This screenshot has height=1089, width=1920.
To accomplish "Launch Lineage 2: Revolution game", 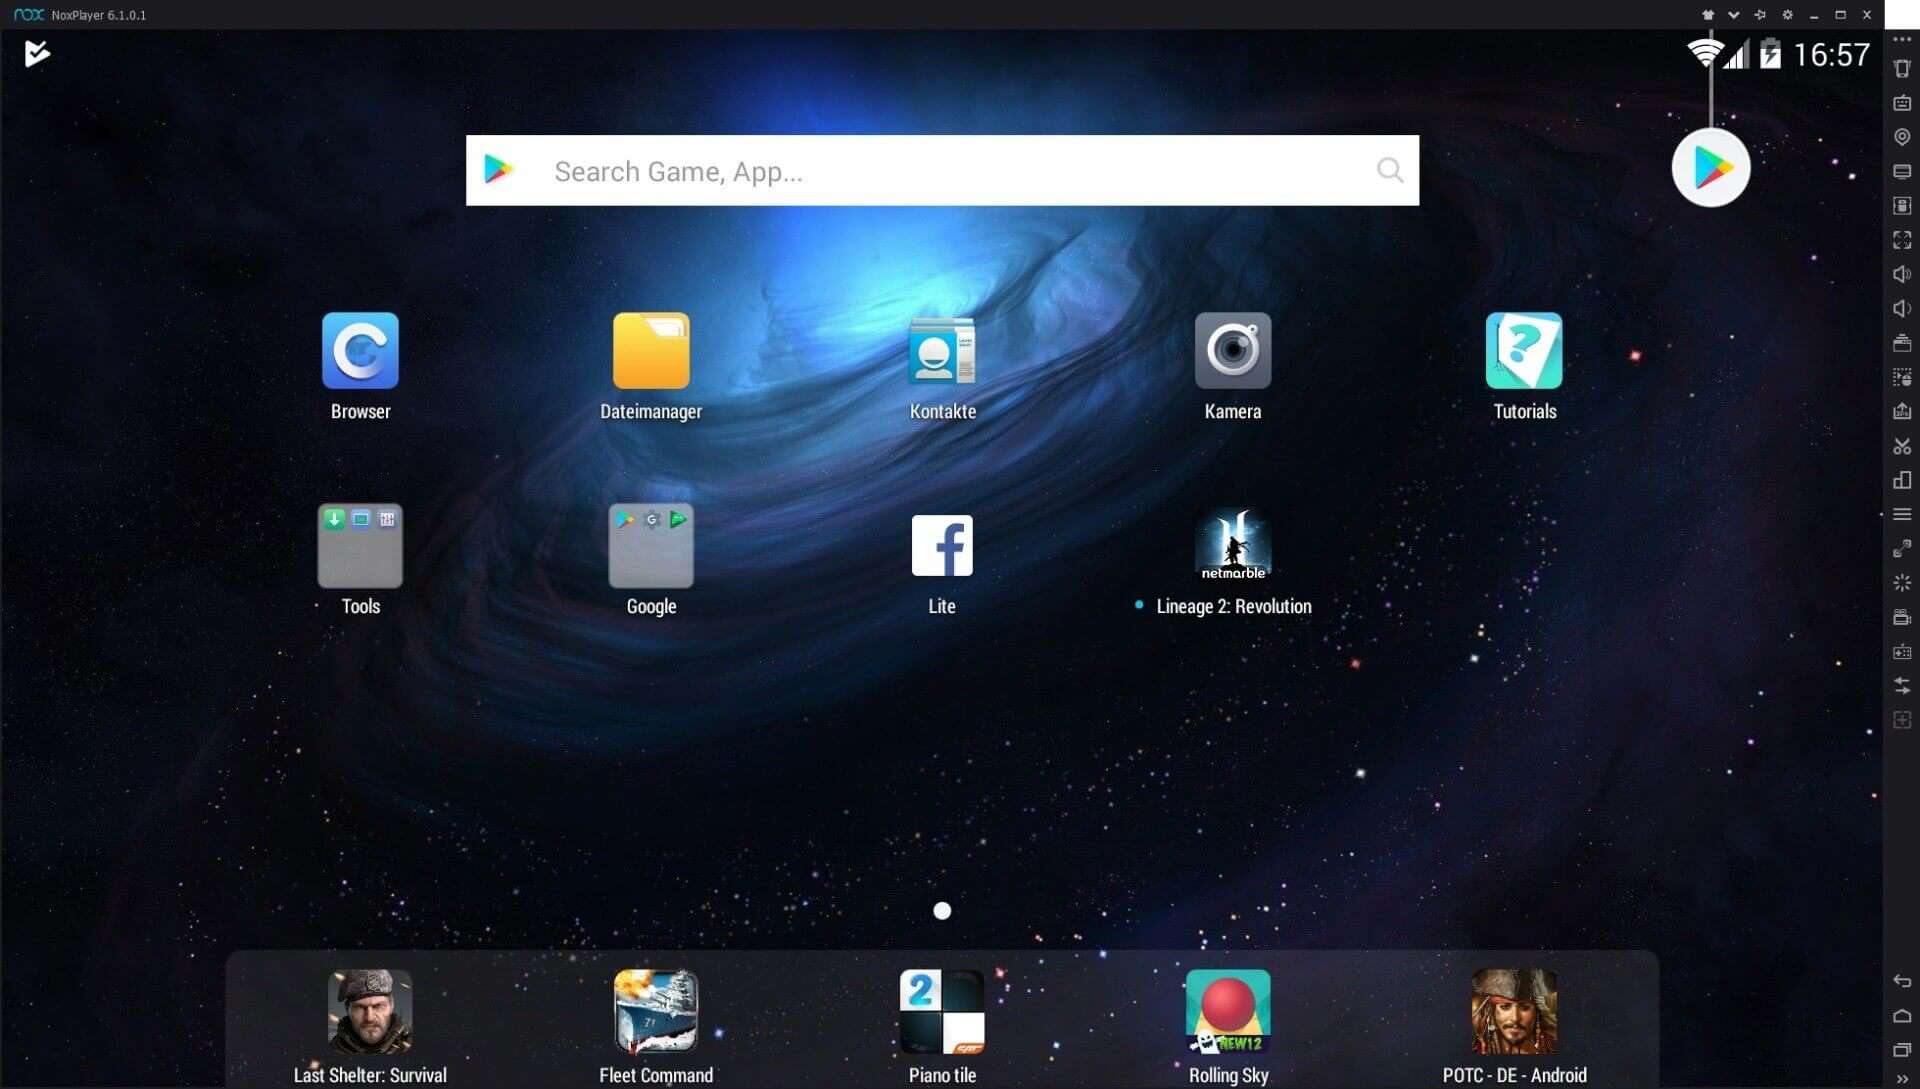I will tap(1233, 546).
